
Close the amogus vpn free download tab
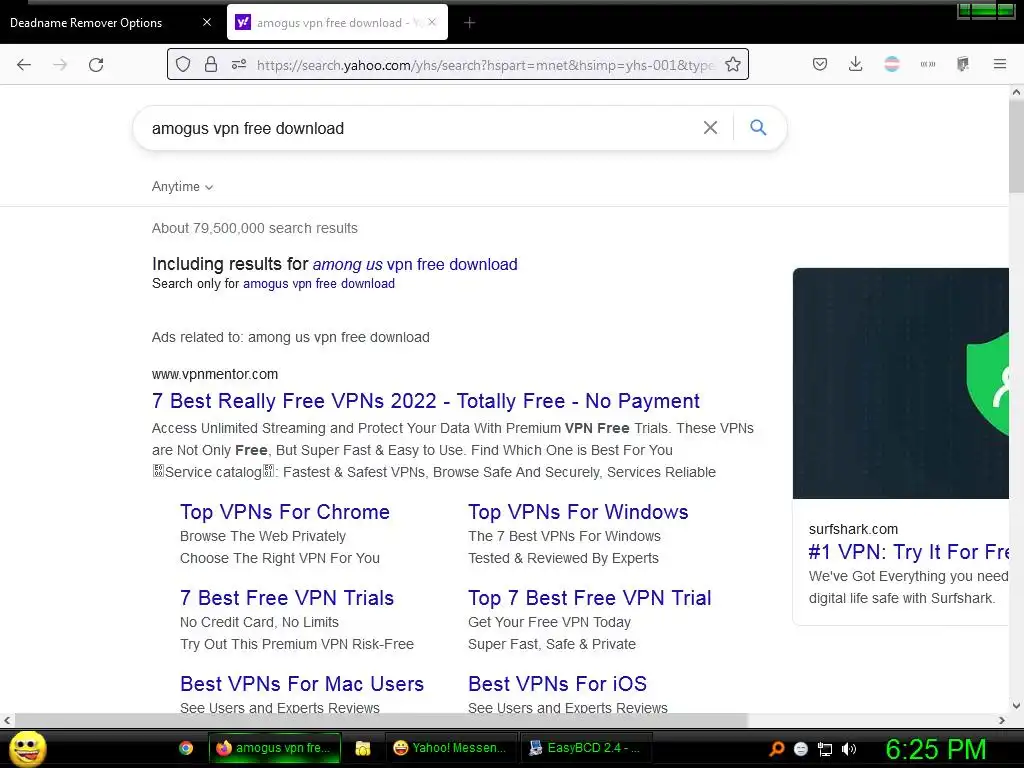(x=432, y=22)
